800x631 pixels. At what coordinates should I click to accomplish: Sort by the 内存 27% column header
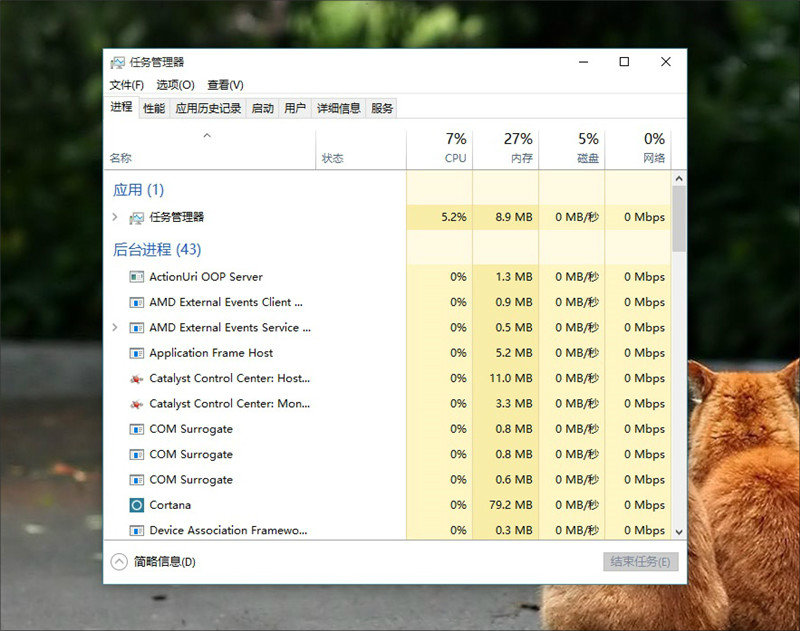[506, 149]
